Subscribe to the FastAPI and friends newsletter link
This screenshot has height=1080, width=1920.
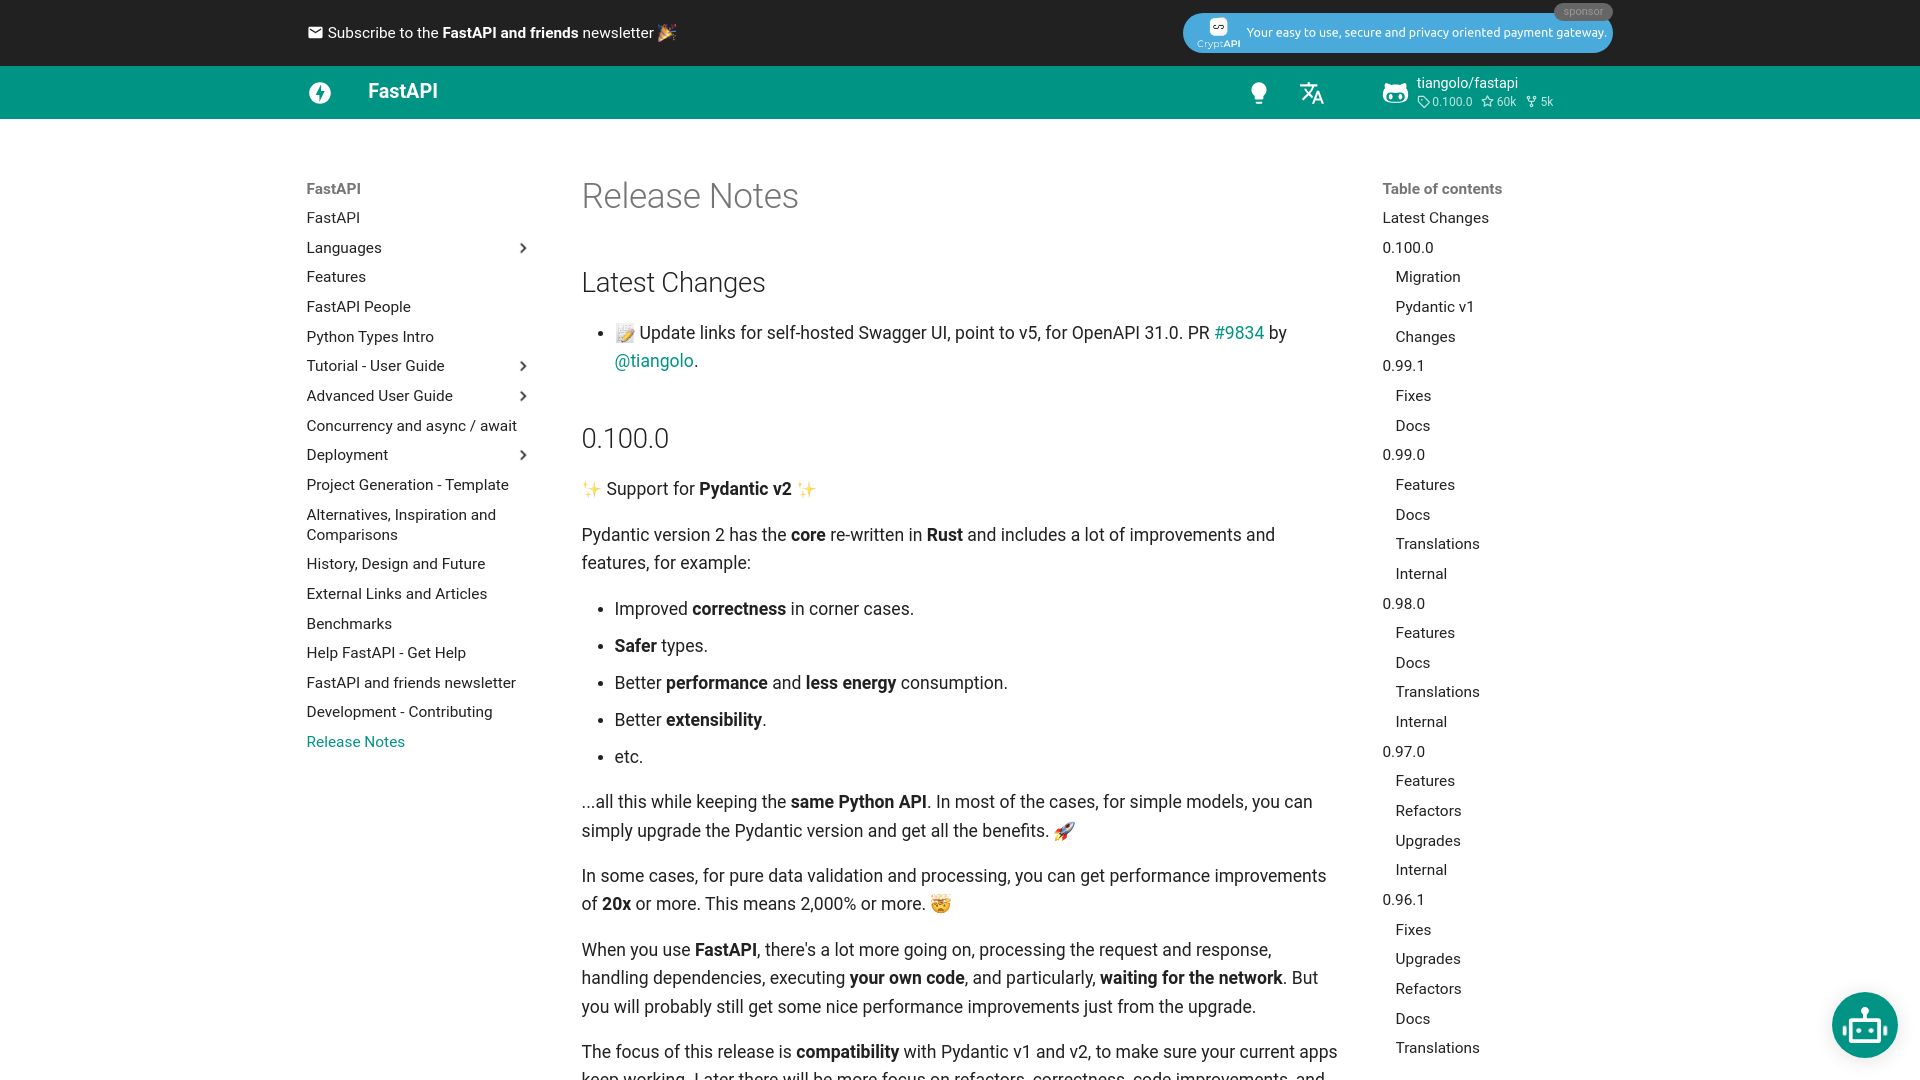(491, 33)
